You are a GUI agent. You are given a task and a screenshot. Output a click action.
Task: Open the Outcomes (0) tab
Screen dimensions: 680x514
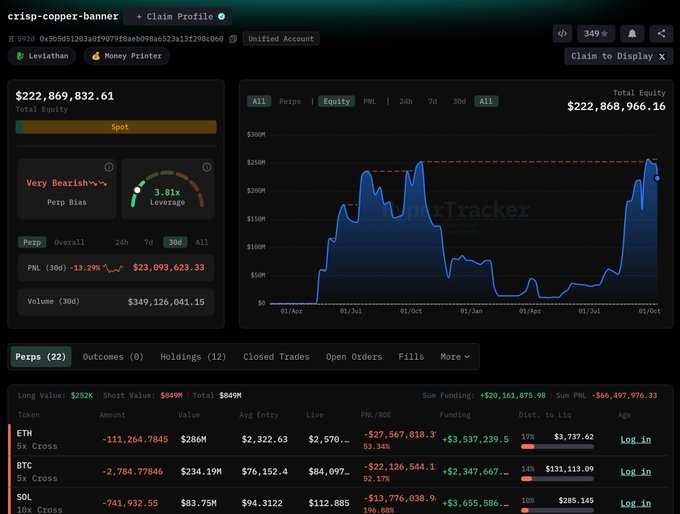pos(113,357)
